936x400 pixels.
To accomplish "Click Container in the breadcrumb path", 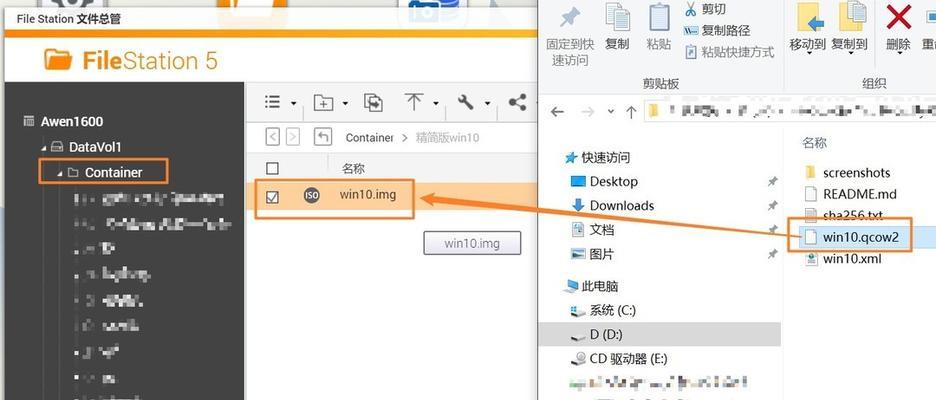I will tap(370, 138).
